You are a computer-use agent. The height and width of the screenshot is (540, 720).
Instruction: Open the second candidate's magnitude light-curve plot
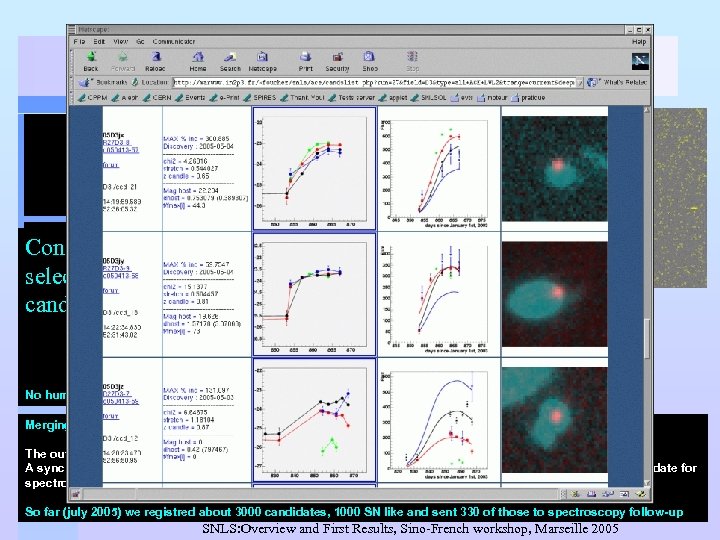click(314, 294)
